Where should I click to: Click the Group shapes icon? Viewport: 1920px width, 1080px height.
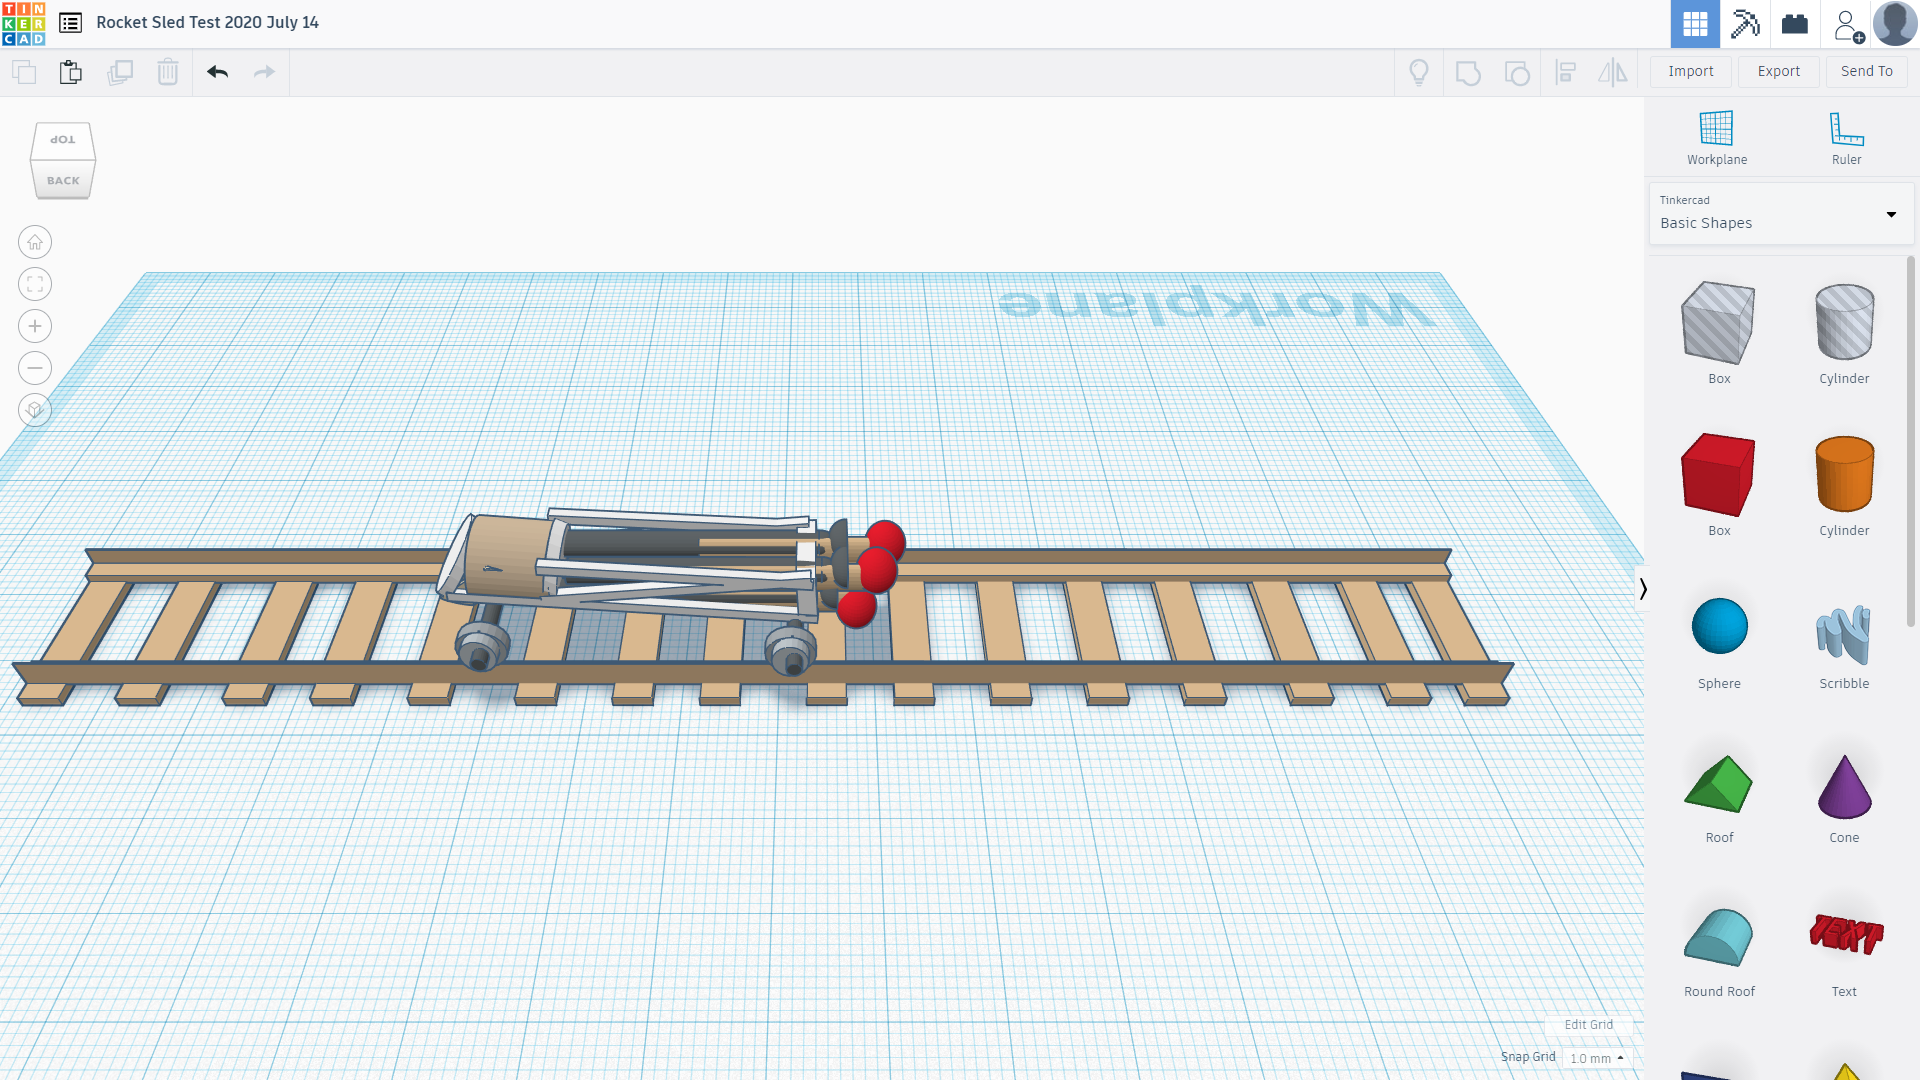click(x=1468, y=72)
